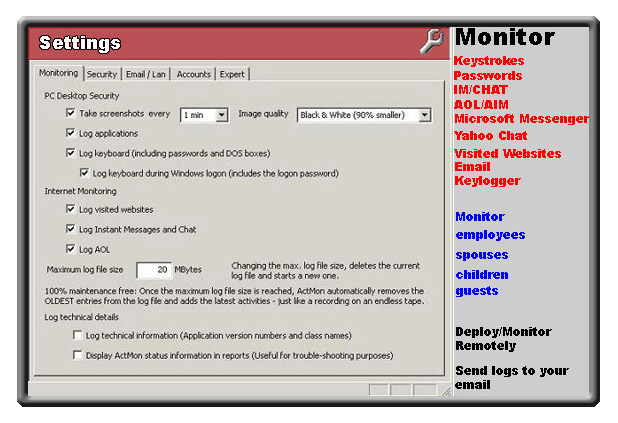Disable Log keyboard during Windows logon
The height and width of the screenshot is (423, 618).
(x=84, y=173)
